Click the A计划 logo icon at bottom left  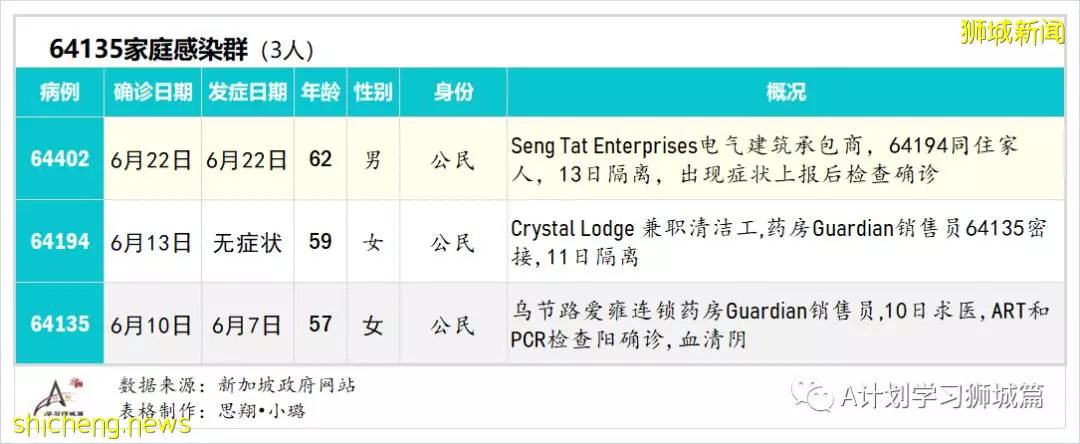click(61, 397)
